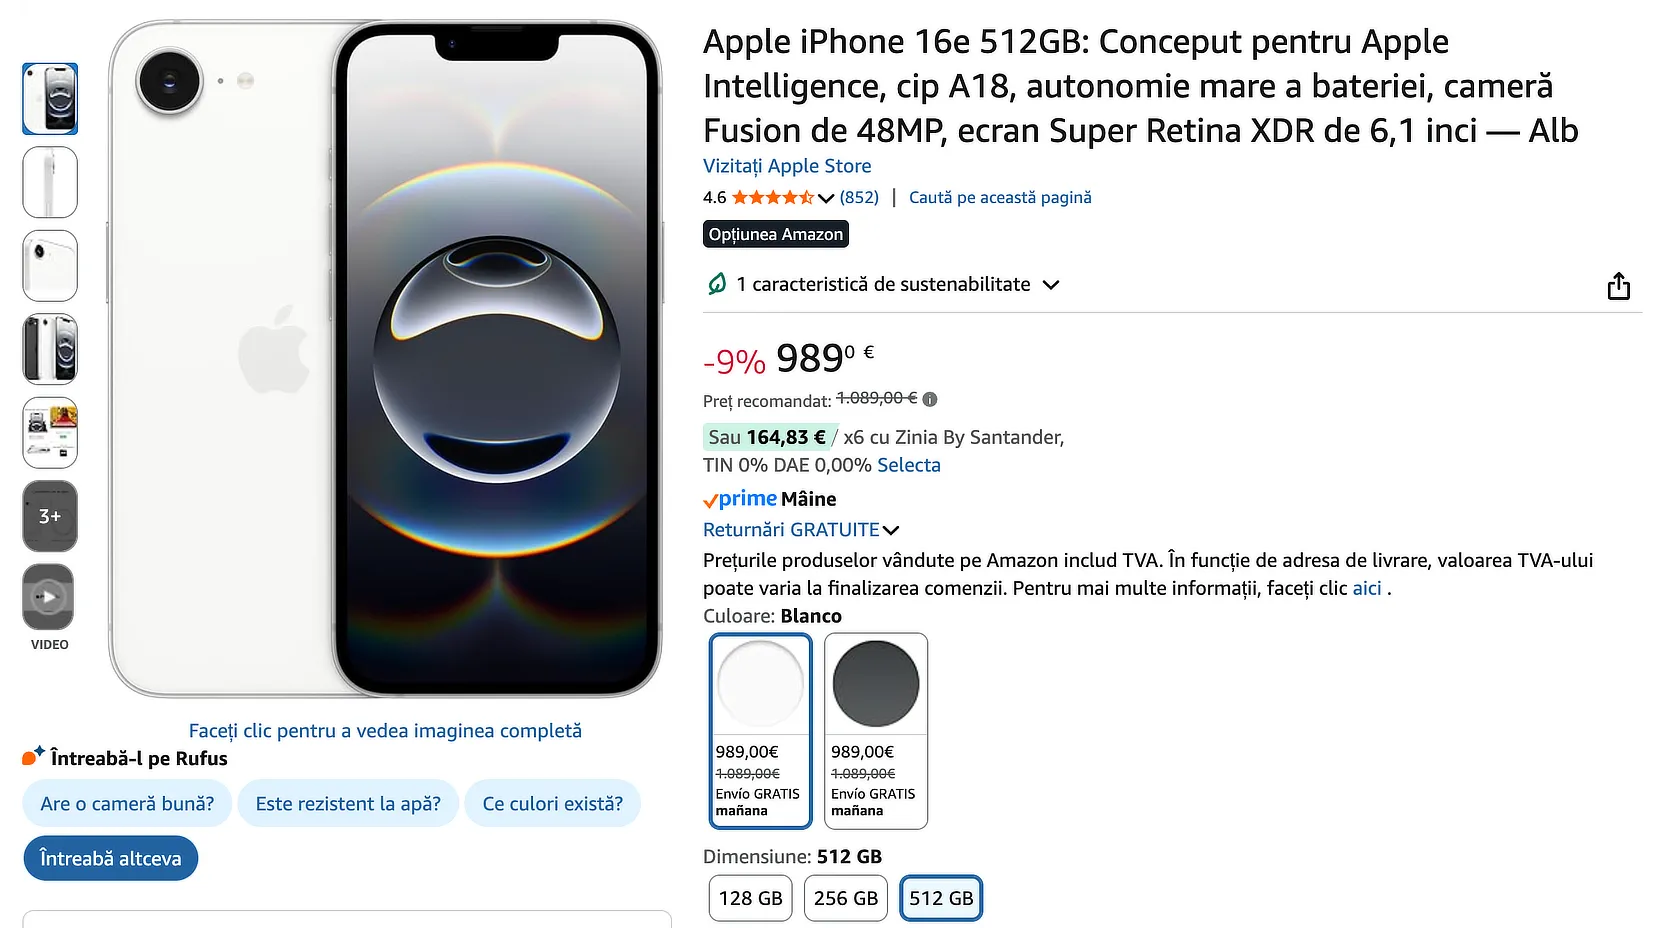Click the Rufus sparkle icon
1676x928 pixels.
tap(33, 756)
